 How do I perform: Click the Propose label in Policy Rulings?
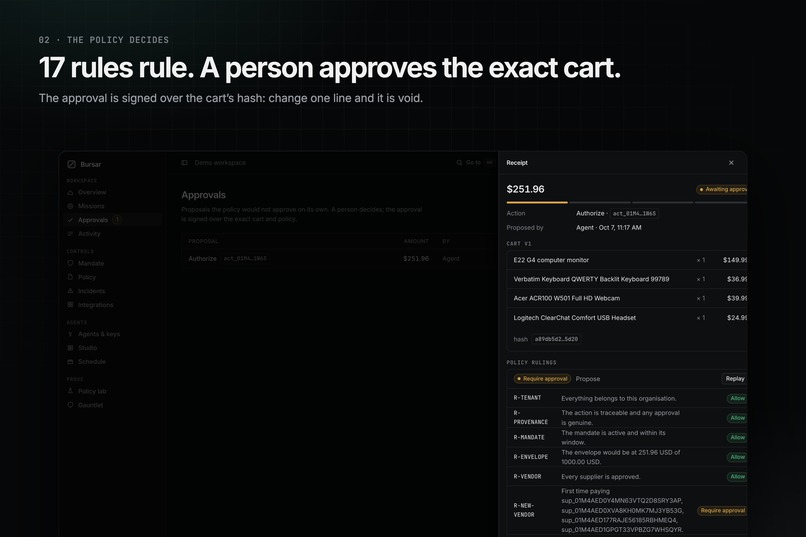[x=588, y=379]
